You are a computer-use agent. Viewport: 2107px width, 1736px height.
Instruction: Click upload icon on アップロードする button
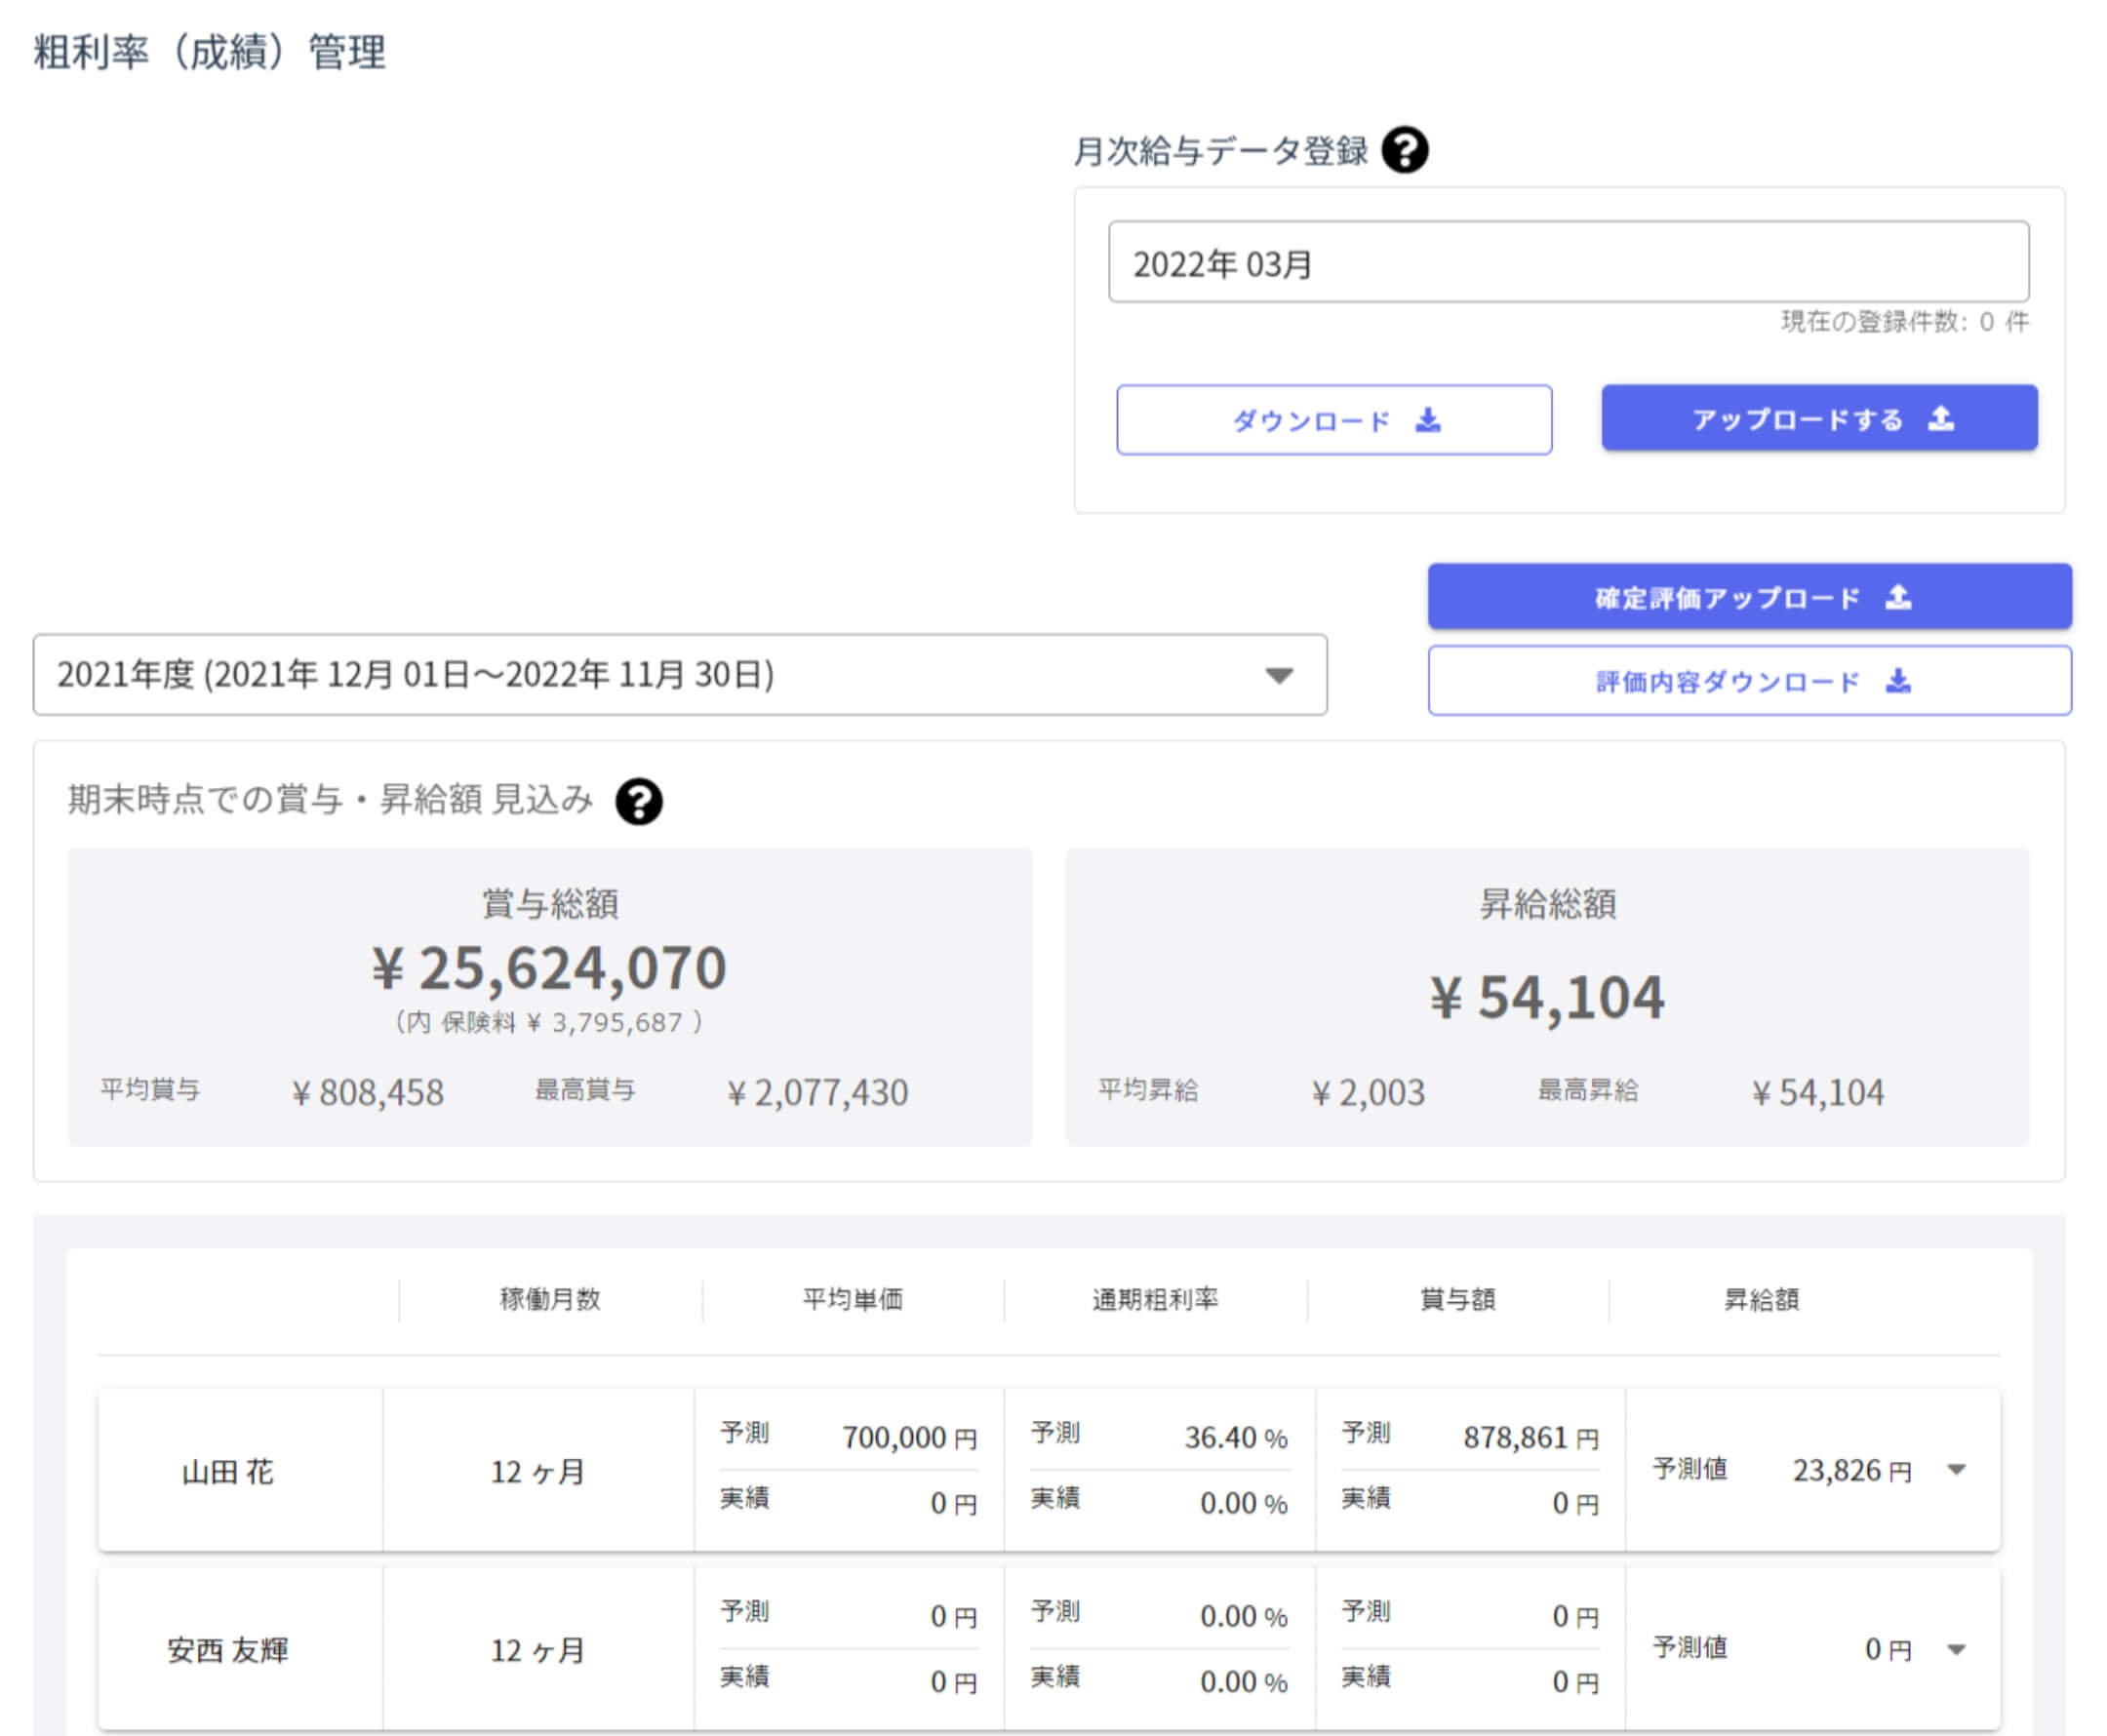pos(1940,418)
